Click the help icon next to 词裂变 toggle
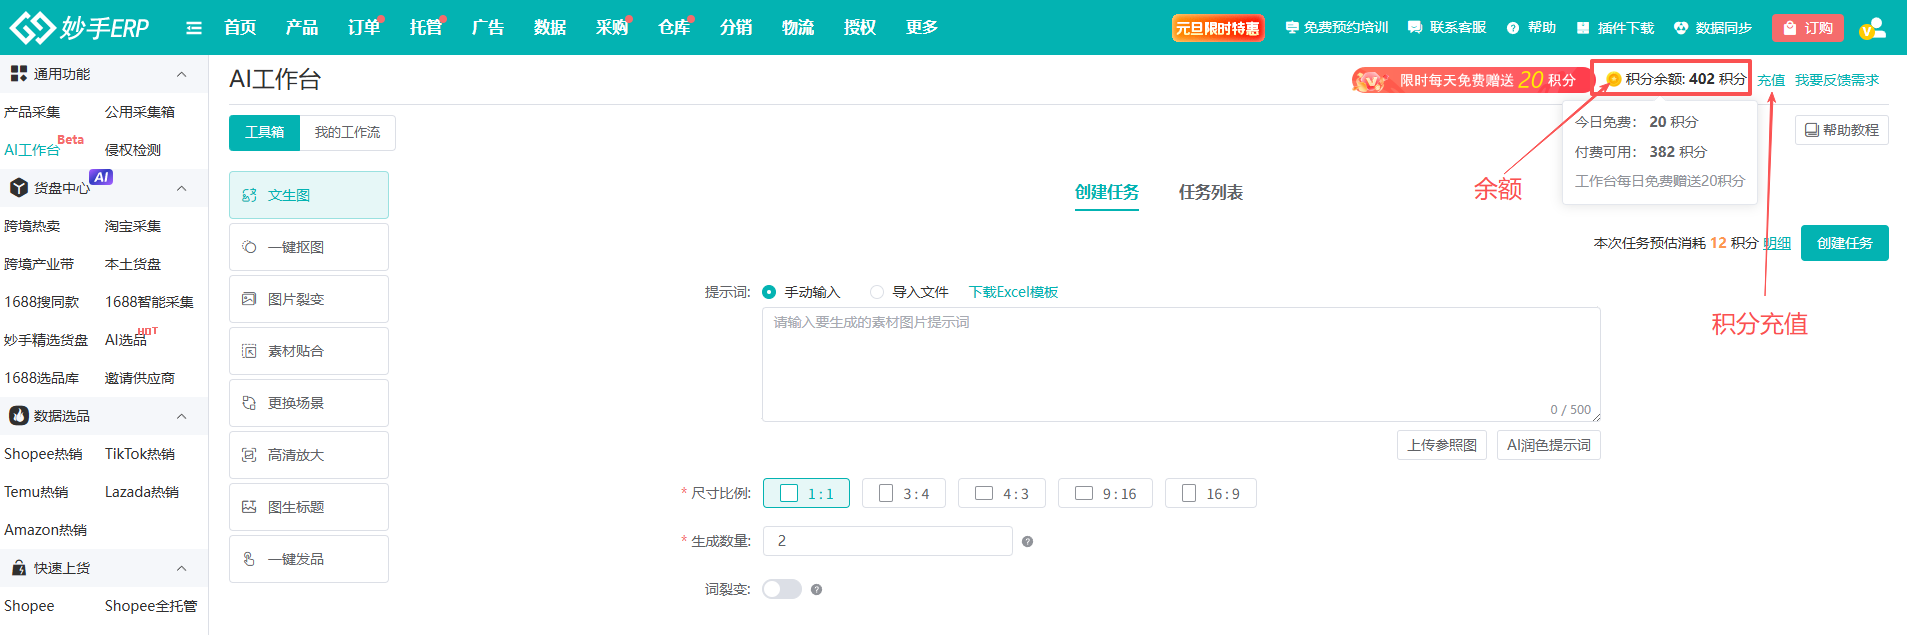 point(816,590)
